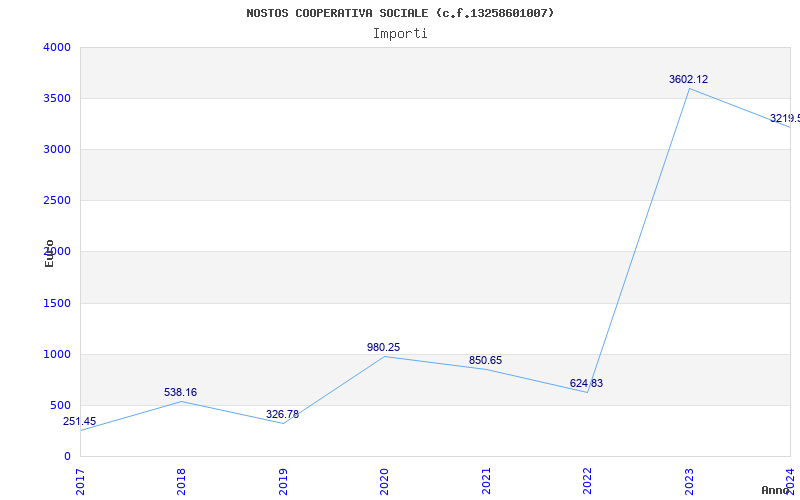Click the 500 y-axis tick label
The height and width of the screenshot is (500, 800).
point(61,406)
